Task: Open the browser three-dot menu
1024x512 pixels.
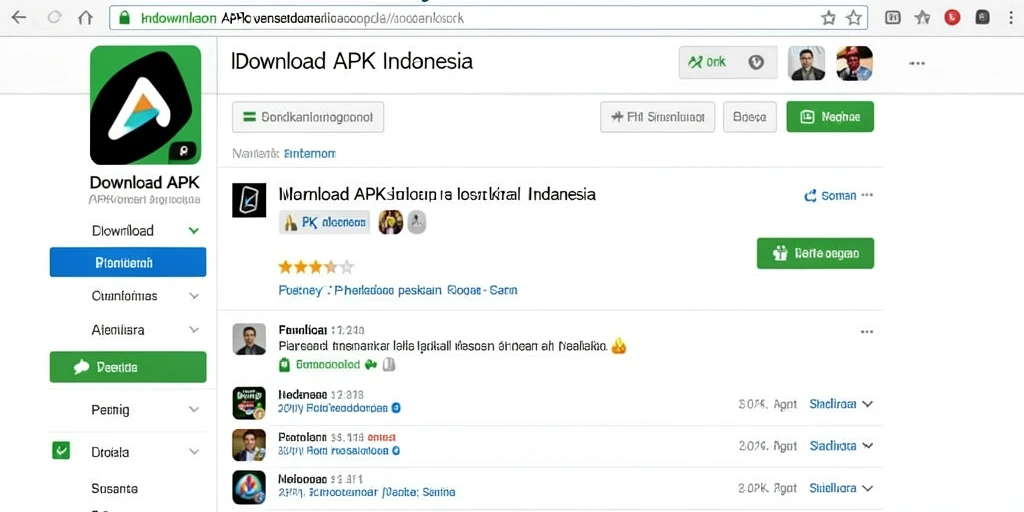Action: 1011,18
